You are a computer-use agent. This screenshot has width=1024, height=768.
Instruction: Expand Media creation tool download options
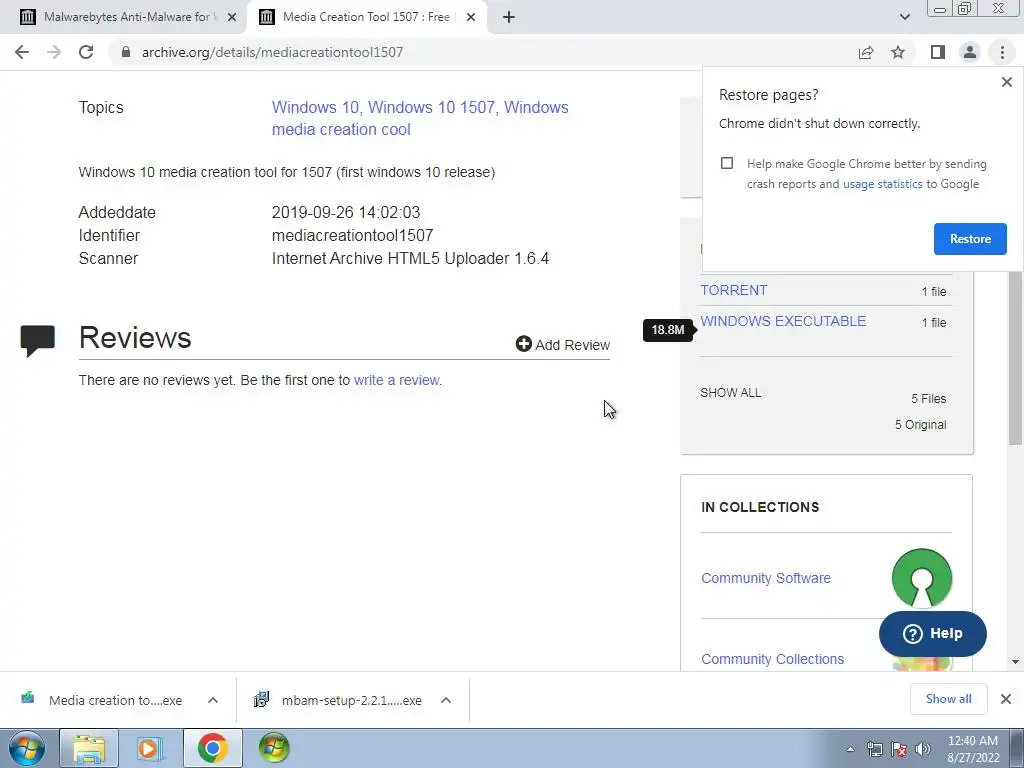[x=213, y=700]
